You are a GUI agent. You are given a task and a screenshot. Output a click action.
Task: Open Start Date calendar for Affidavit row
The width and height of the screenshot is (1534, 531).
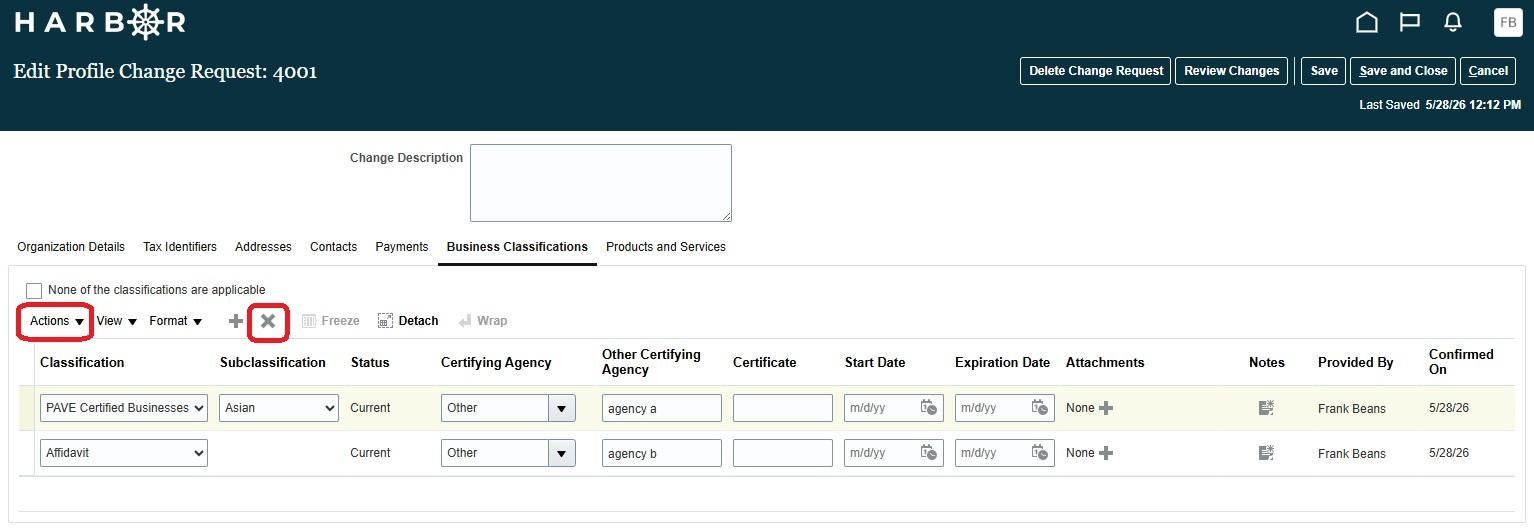[929, 453]
